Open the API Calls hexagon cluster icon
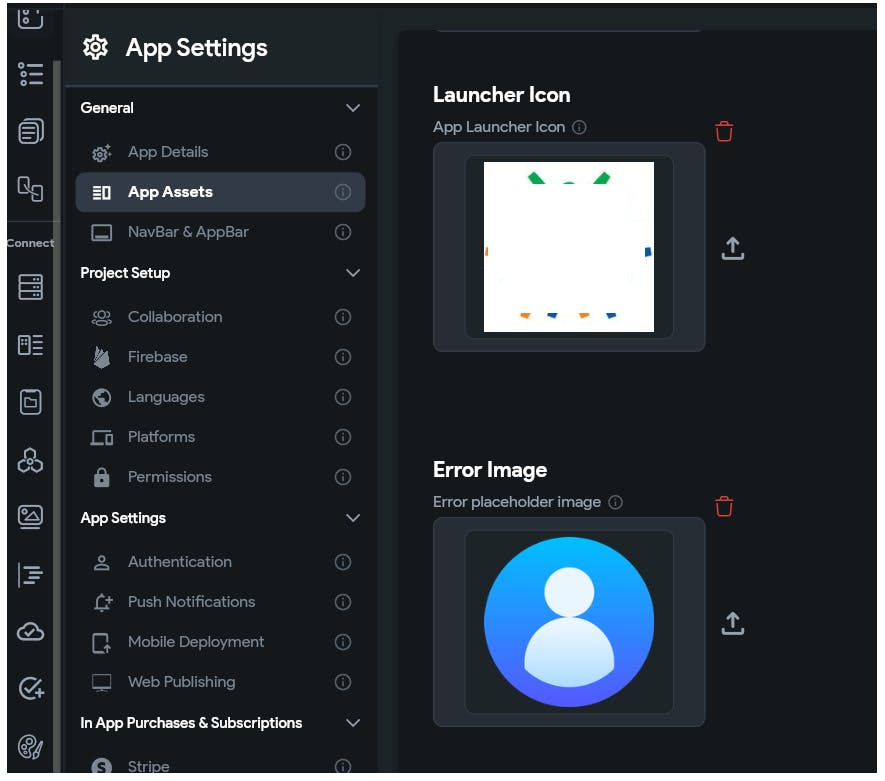The image size is (885, 781). pyautogui.click(x=30, y=460)
